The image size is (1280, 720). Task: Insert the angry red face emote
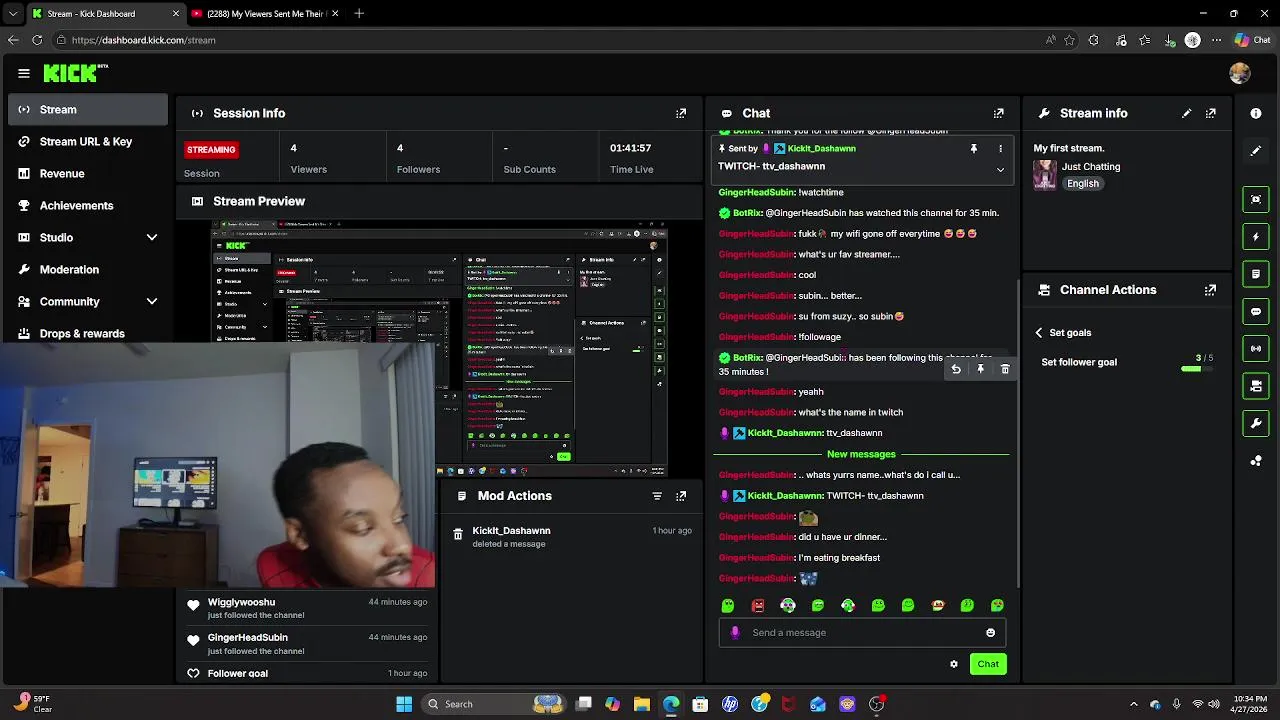758,605
